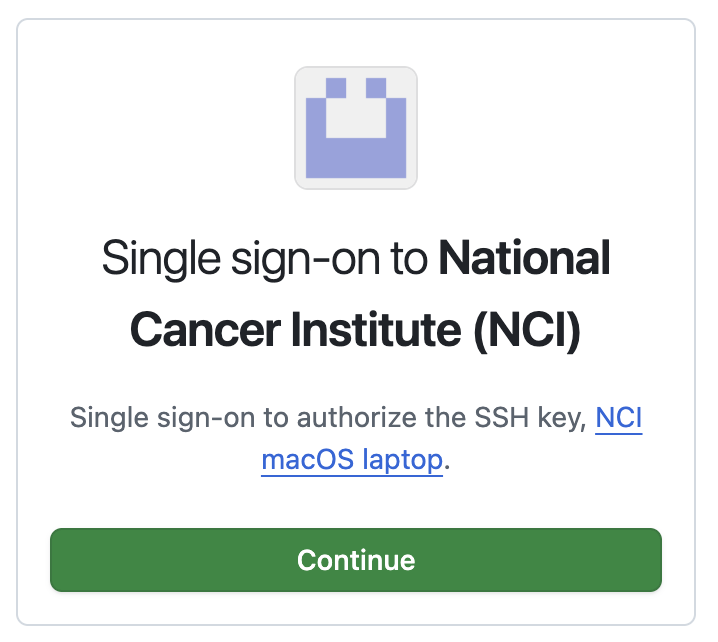Click the "NCI" link after "SSH key,"

click(x=618, y=418)
